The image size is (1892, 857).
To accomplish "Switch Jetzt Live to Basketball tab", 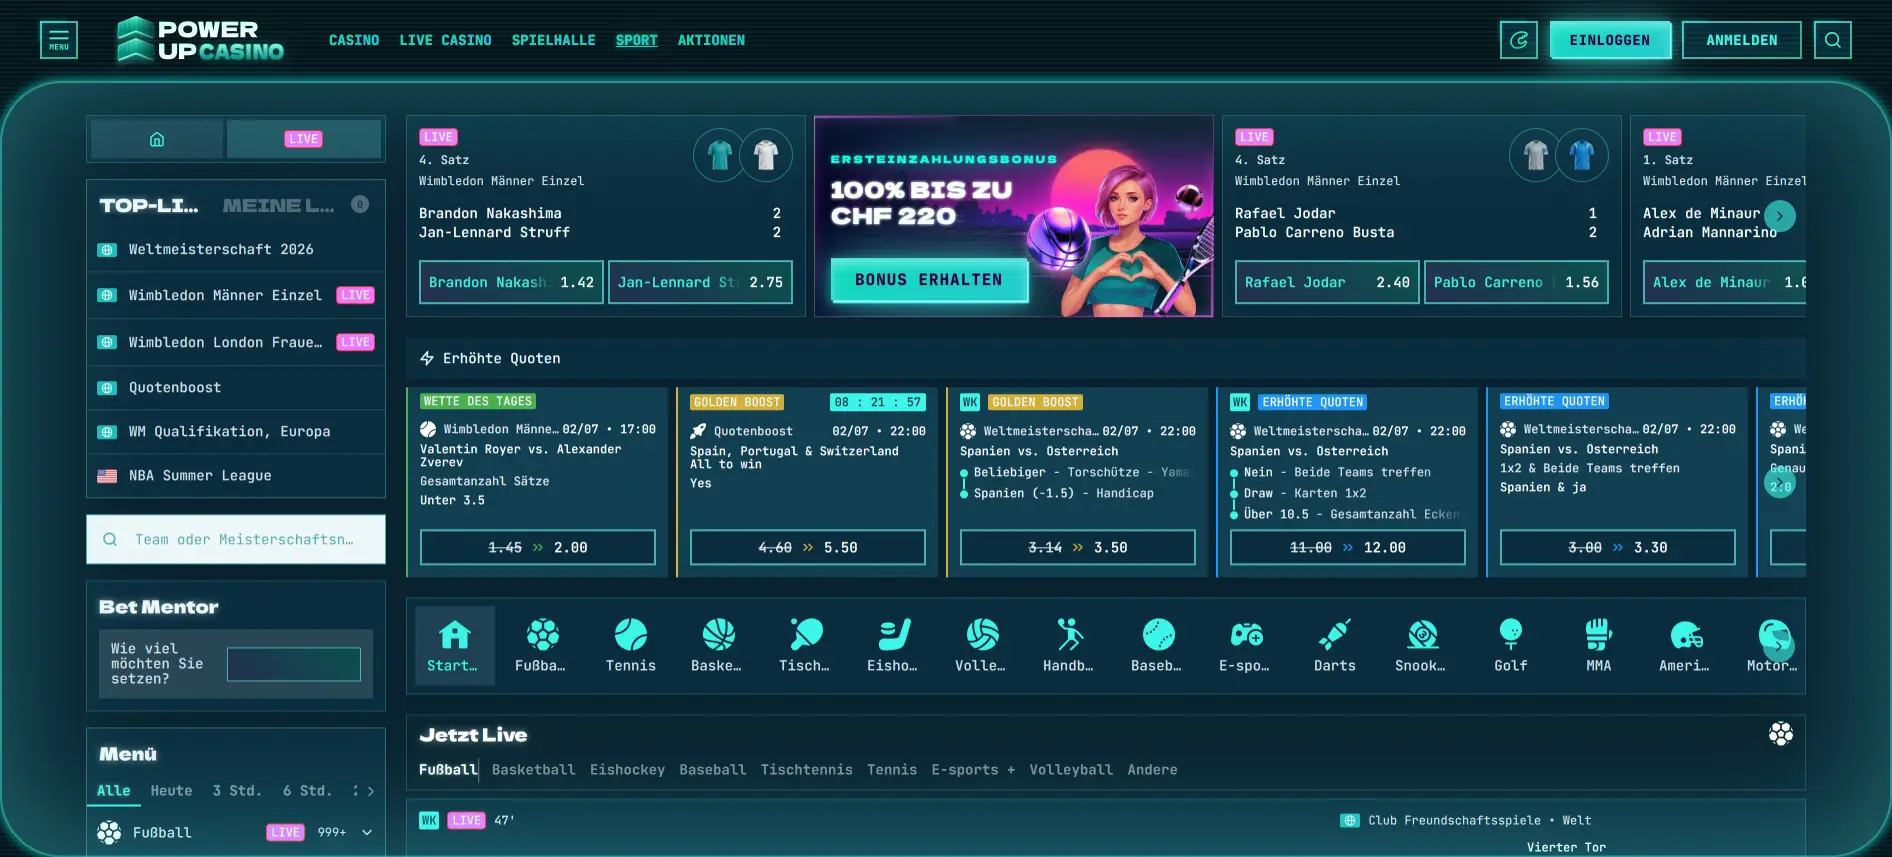I will (533, 770).
